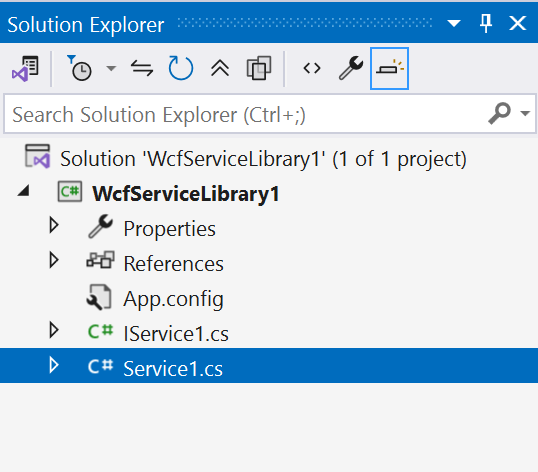538x472 pixels.
Task: Close the Solution Explorer panel
Action: point(518,23)
